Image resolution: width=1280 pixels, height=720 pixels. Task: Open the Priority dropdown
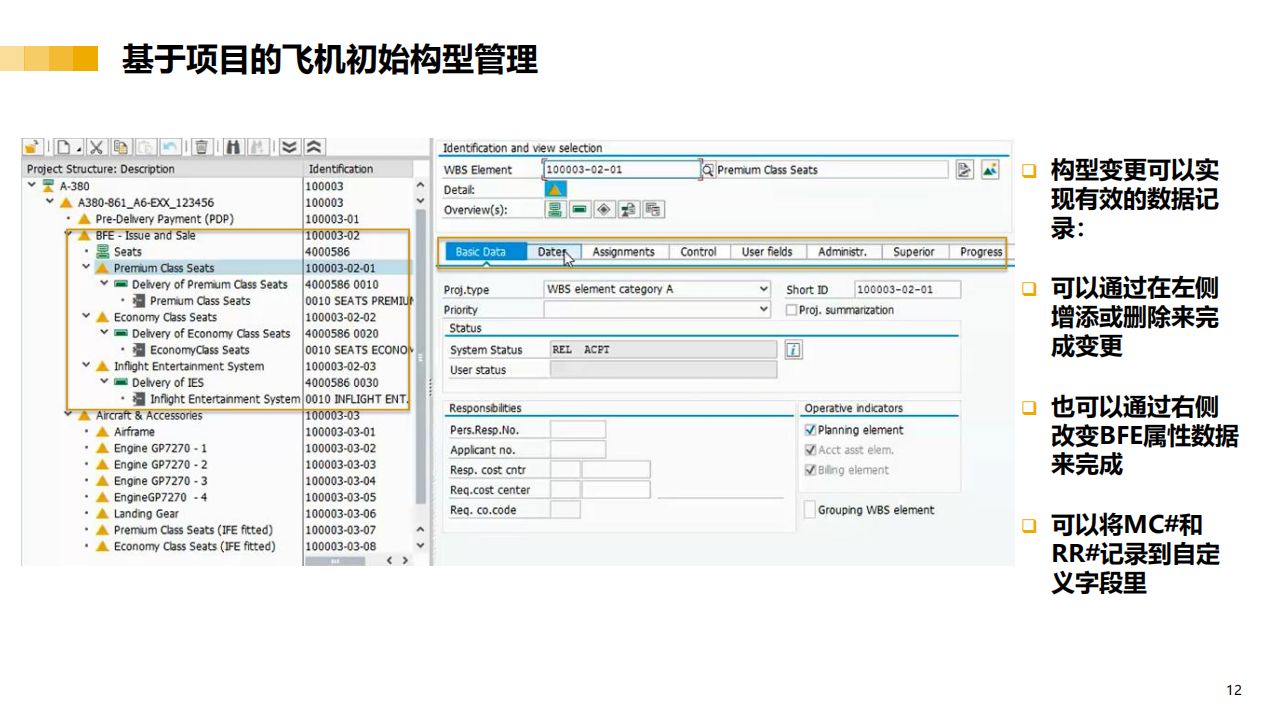pos(763,310)
